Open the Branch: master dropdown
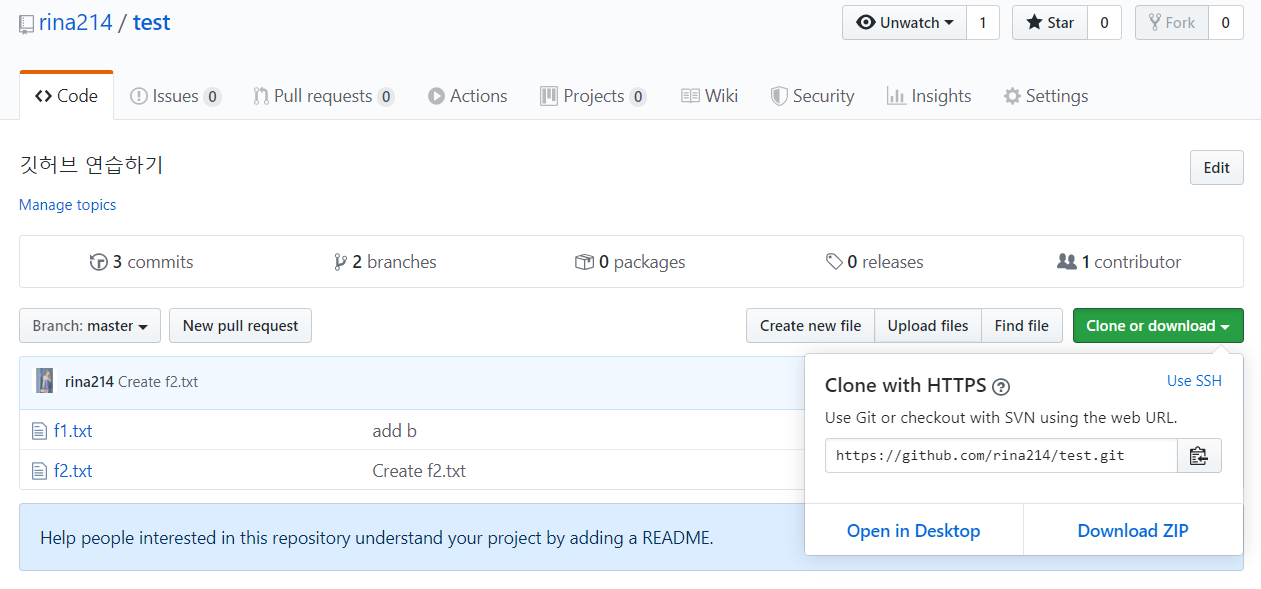This screenshot has width=1261, height=589. tap(90, 326)
